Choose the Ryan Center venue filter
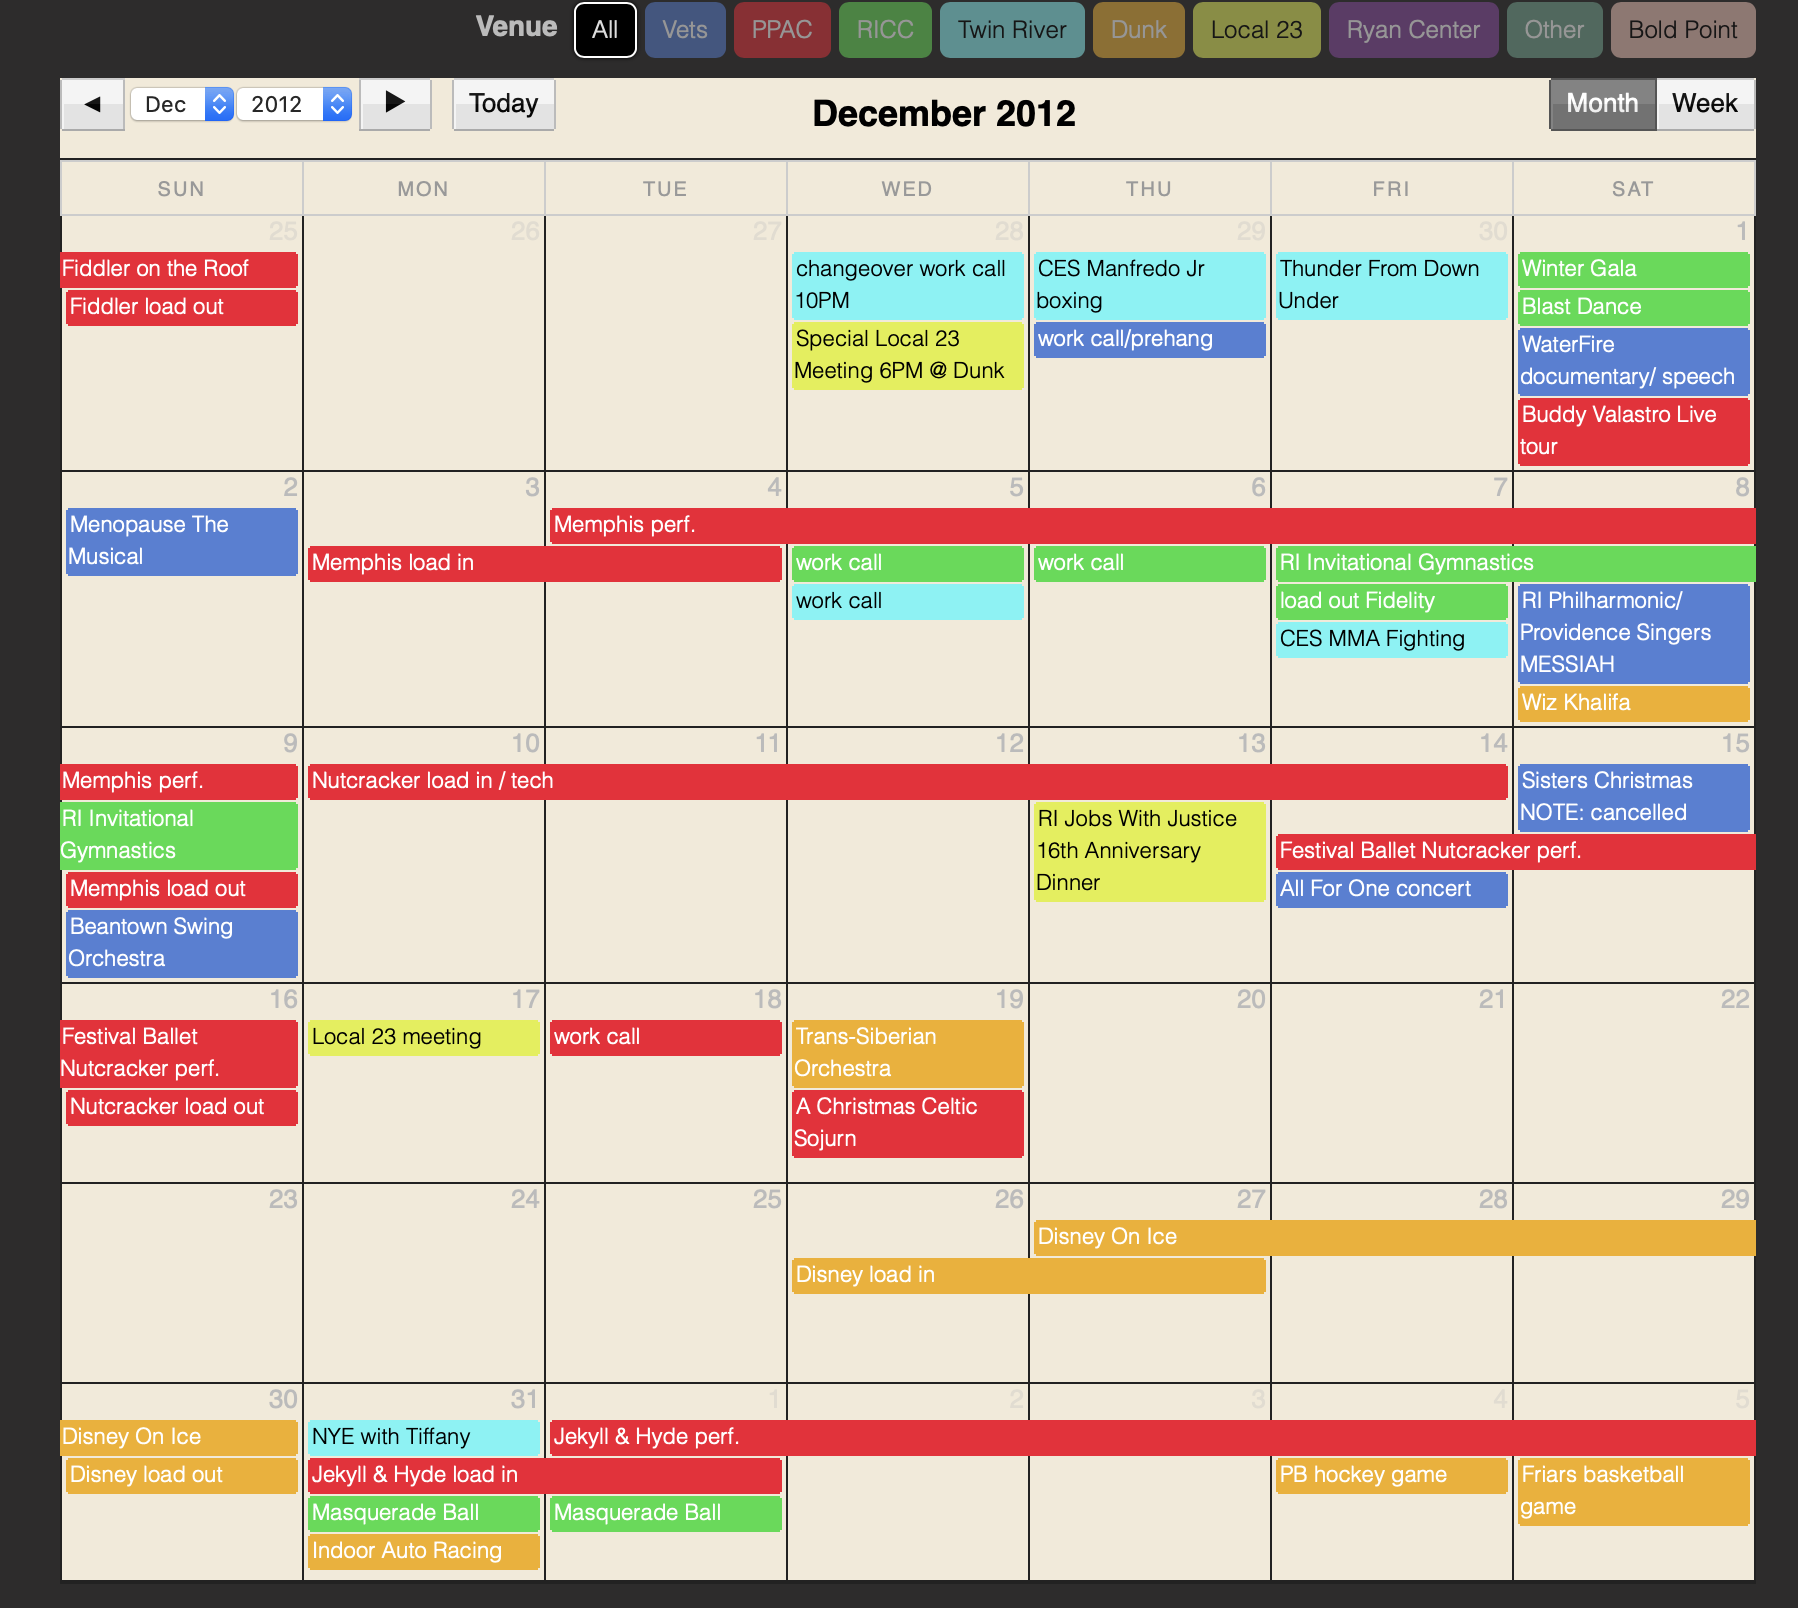Viewport: 1798px width, 1608px height. 1412,30
